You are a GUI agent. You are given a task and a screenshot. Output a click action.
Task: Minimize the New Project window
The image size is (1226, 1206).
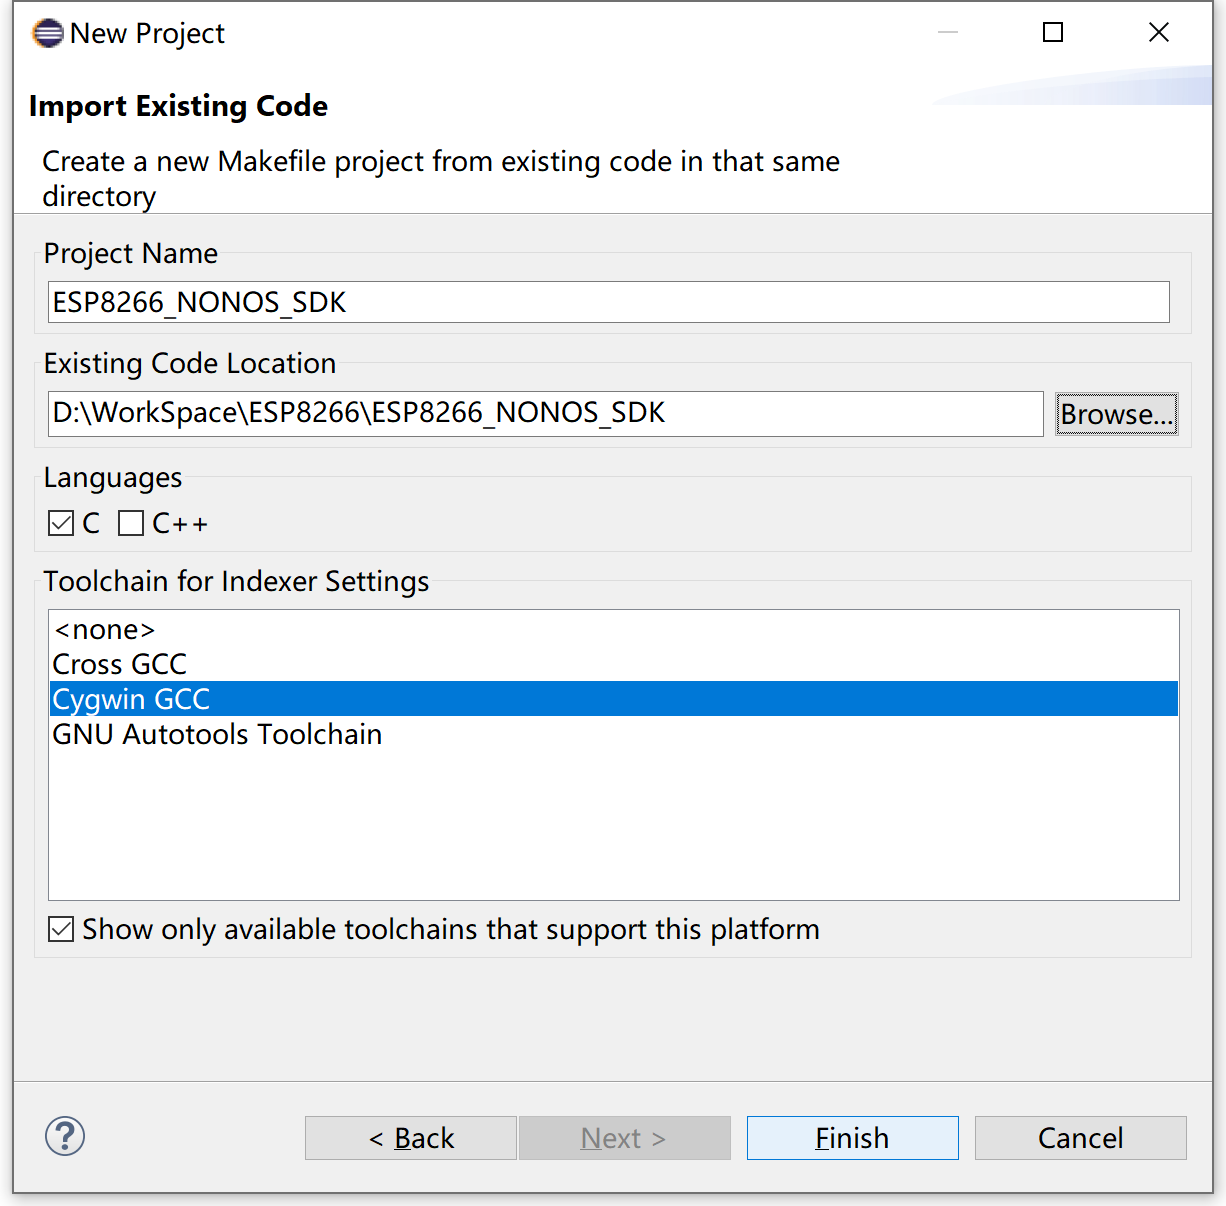[x=946, y=32]
